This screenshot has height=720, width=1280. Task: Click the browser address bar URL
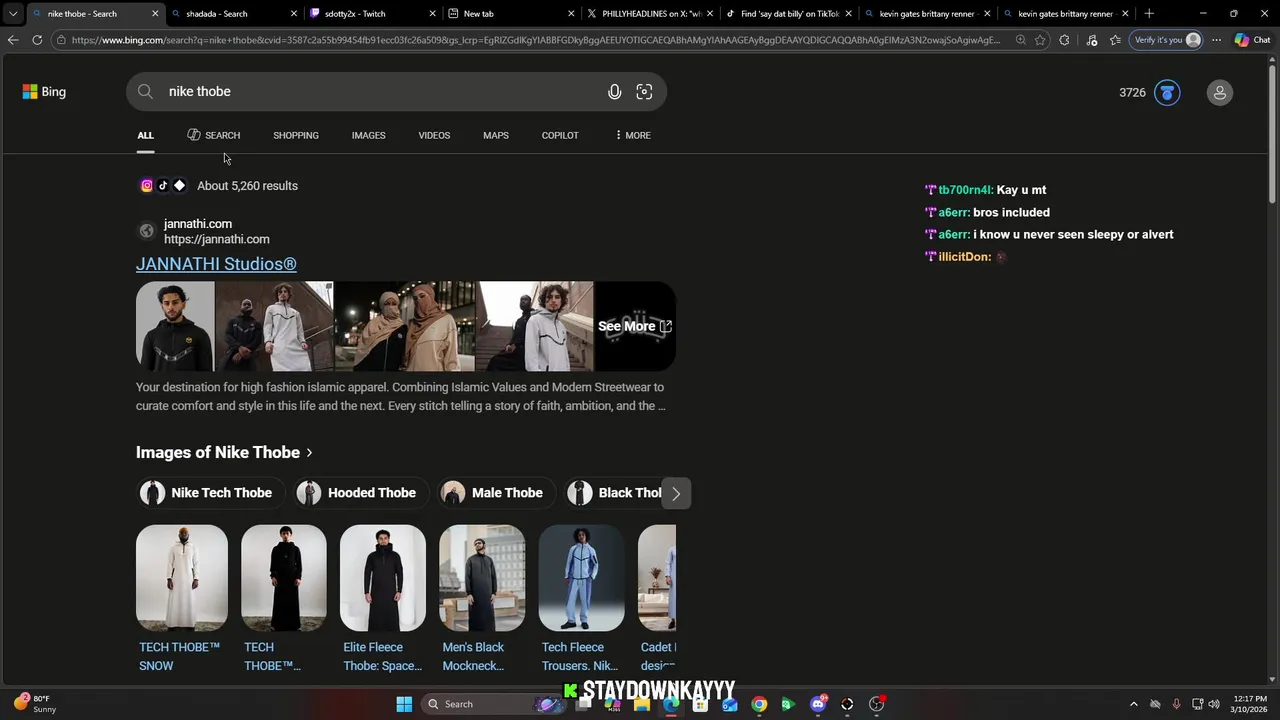tap(535, 40)
